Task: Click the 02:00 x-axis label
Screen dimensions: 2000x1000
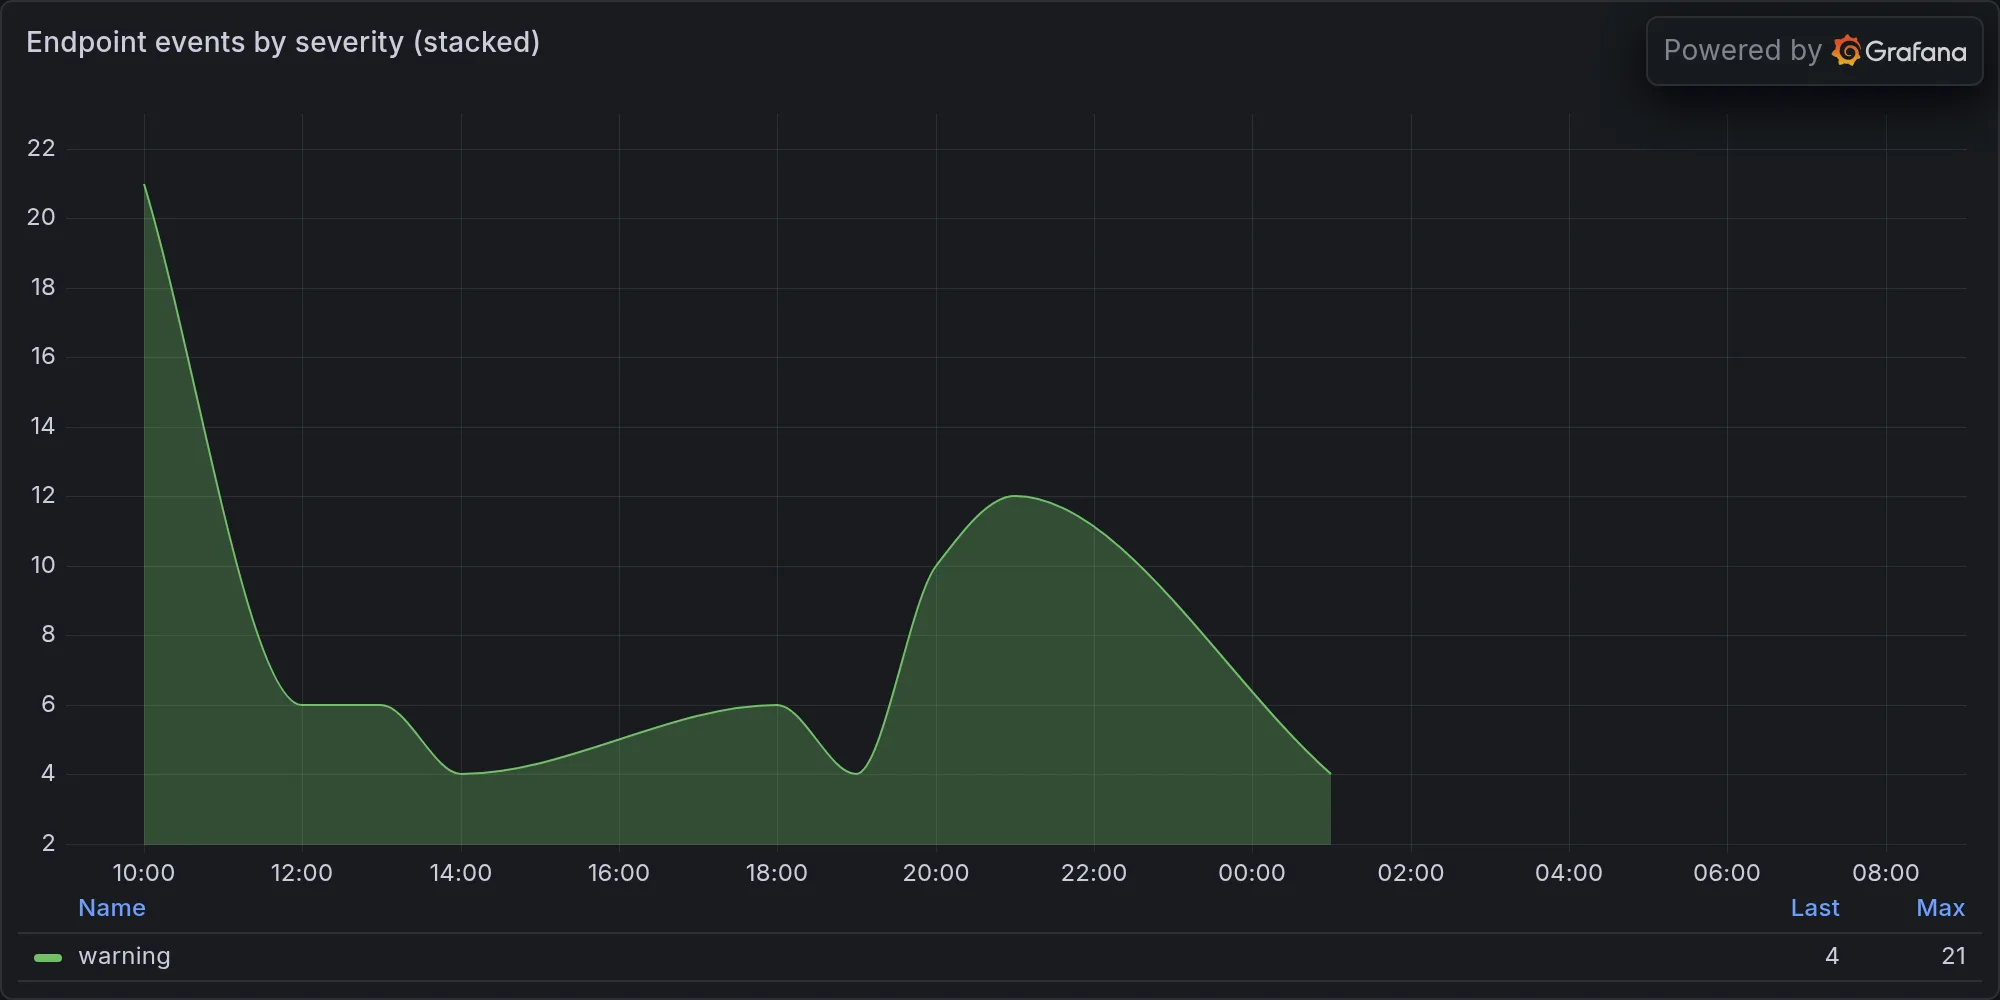Action: pos(1411,873)
